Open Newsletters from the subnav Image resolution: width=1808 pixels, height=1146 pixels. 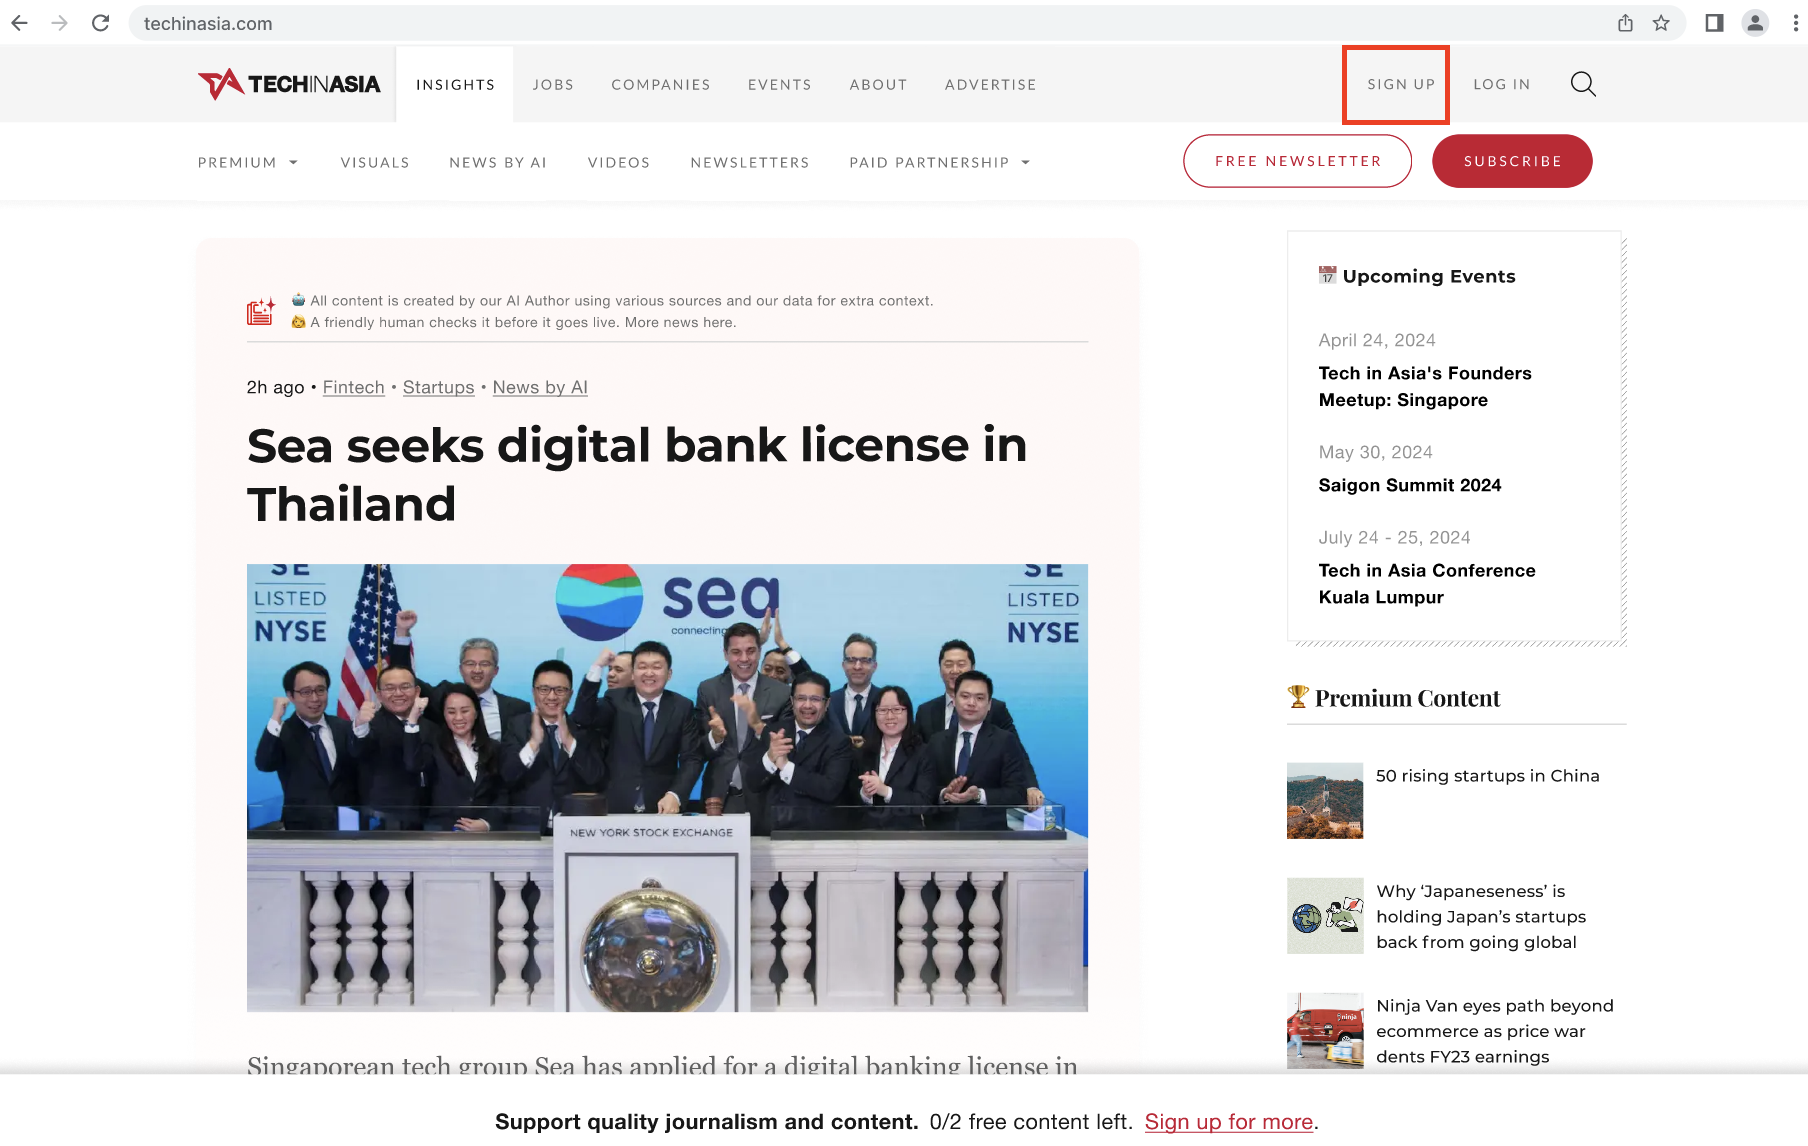pos(750,162)
